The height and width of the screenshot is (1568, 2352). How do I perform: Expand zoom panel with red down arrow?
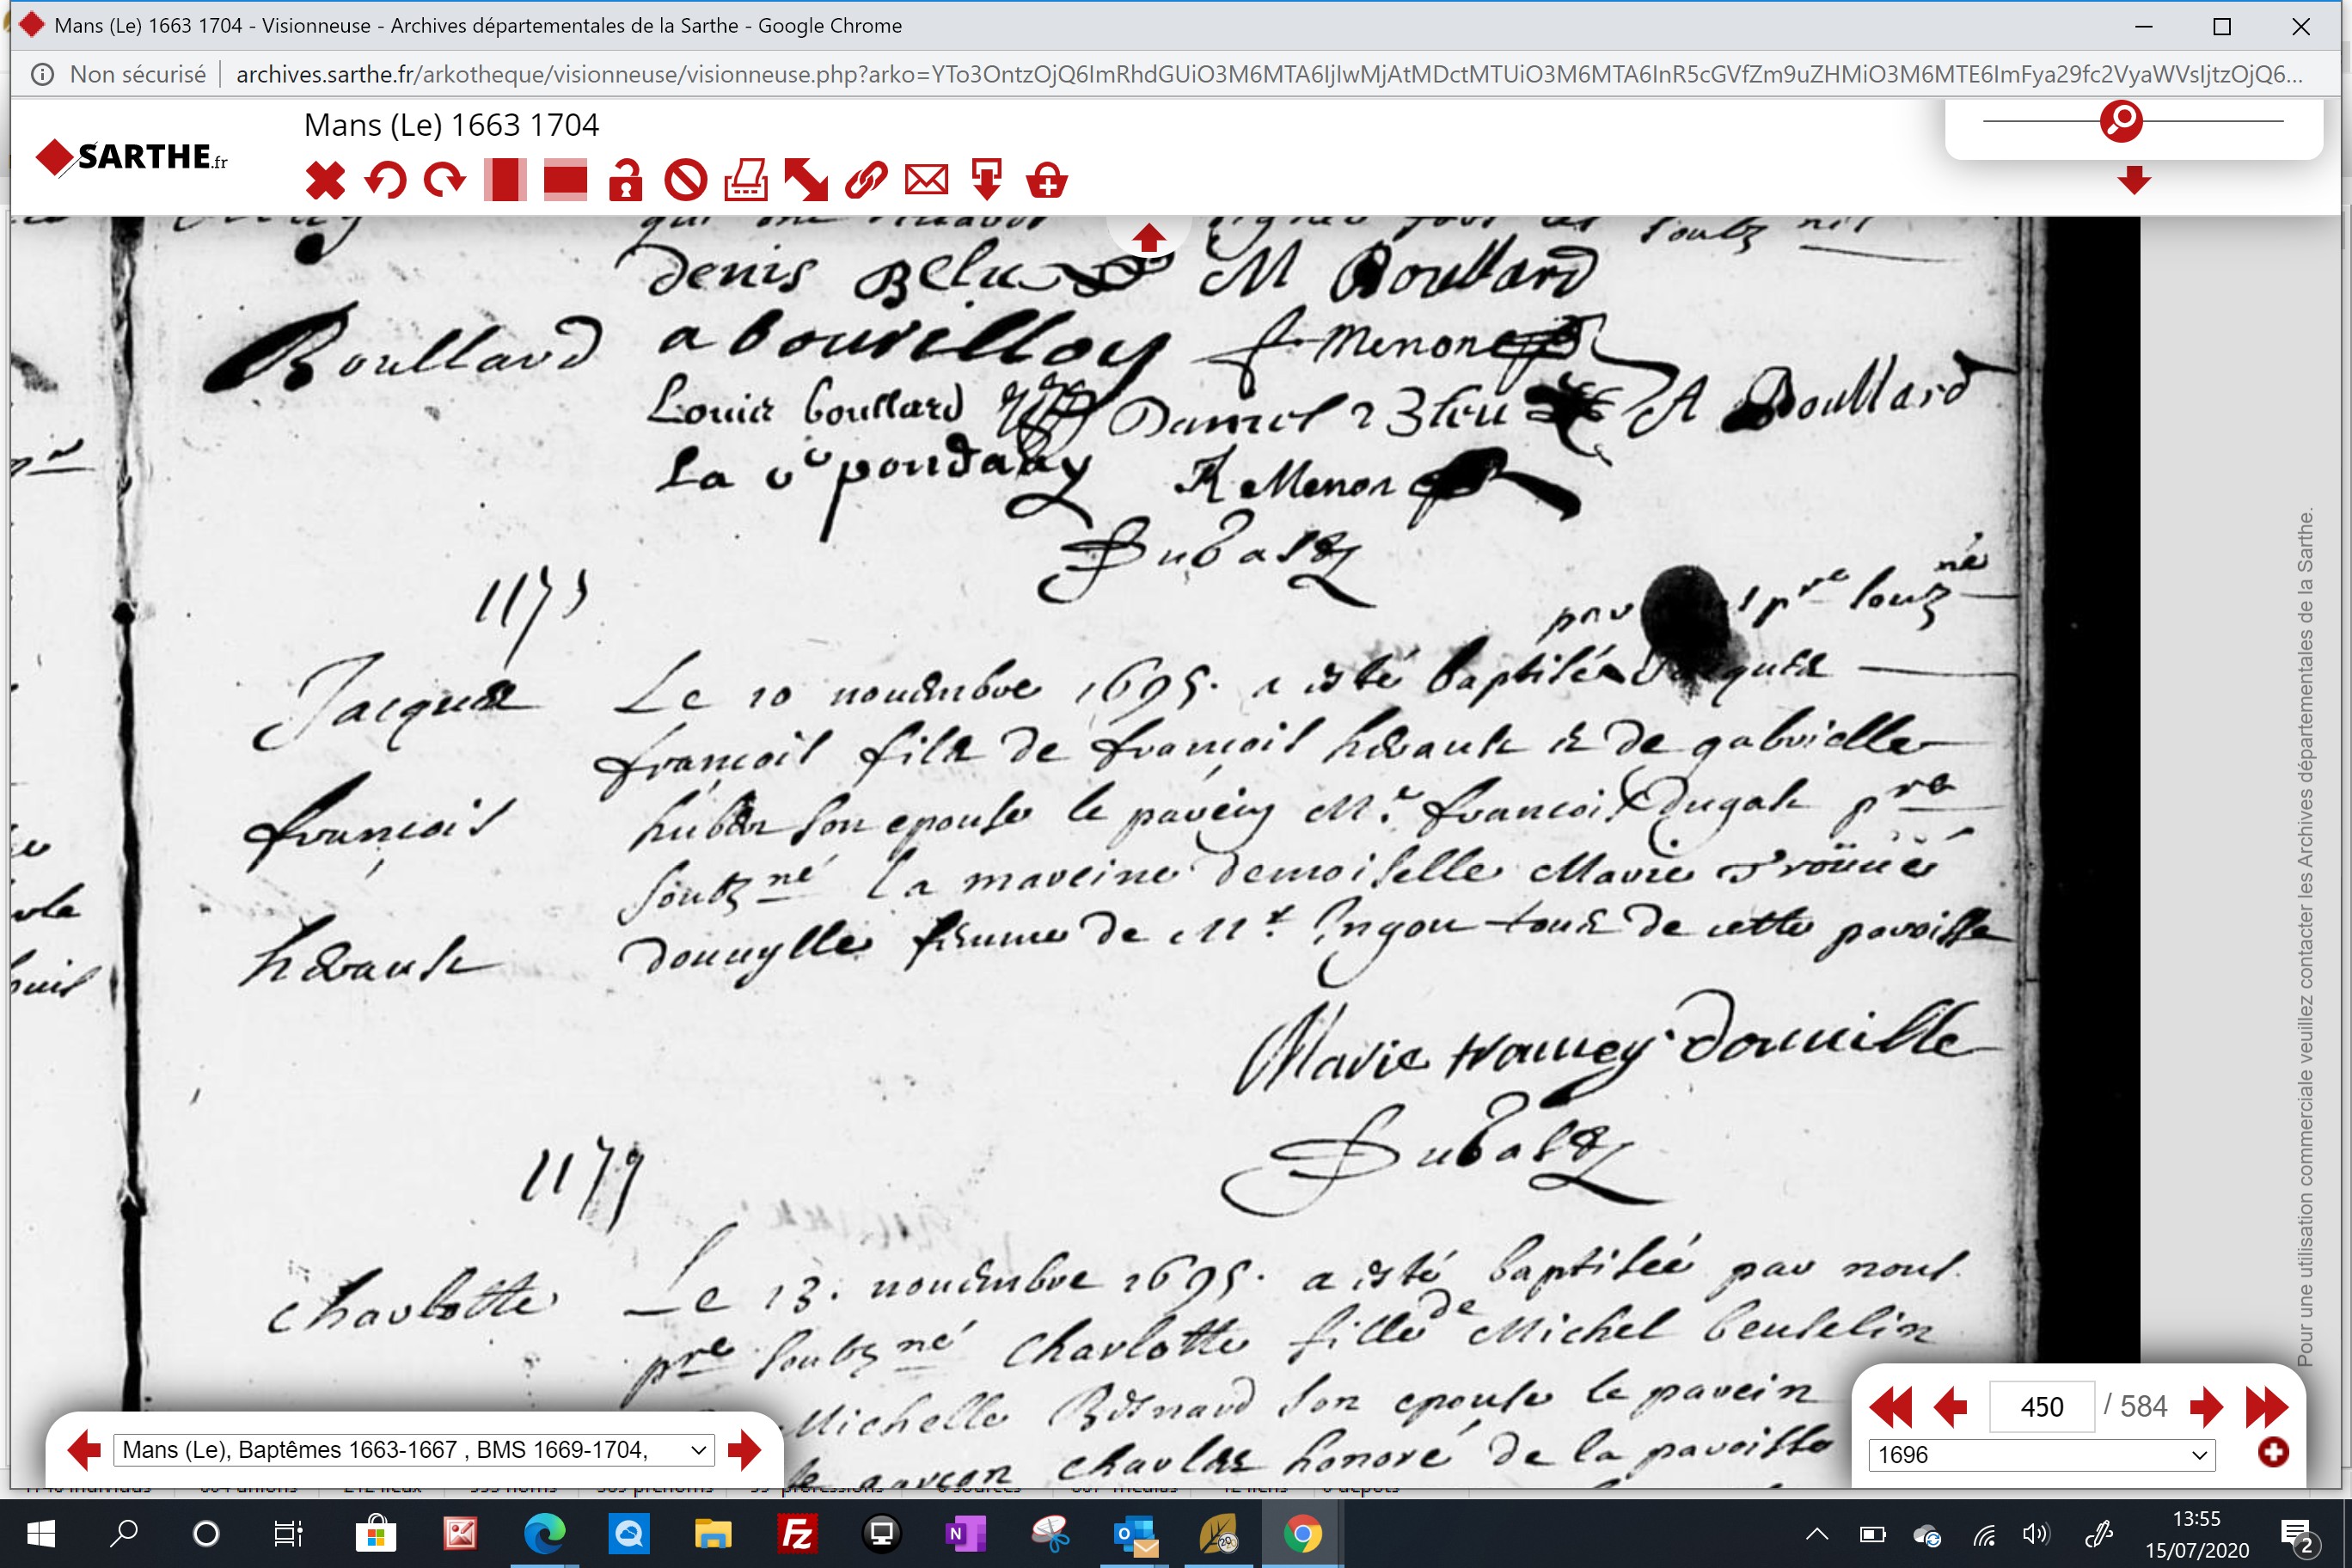[2134, 180]
